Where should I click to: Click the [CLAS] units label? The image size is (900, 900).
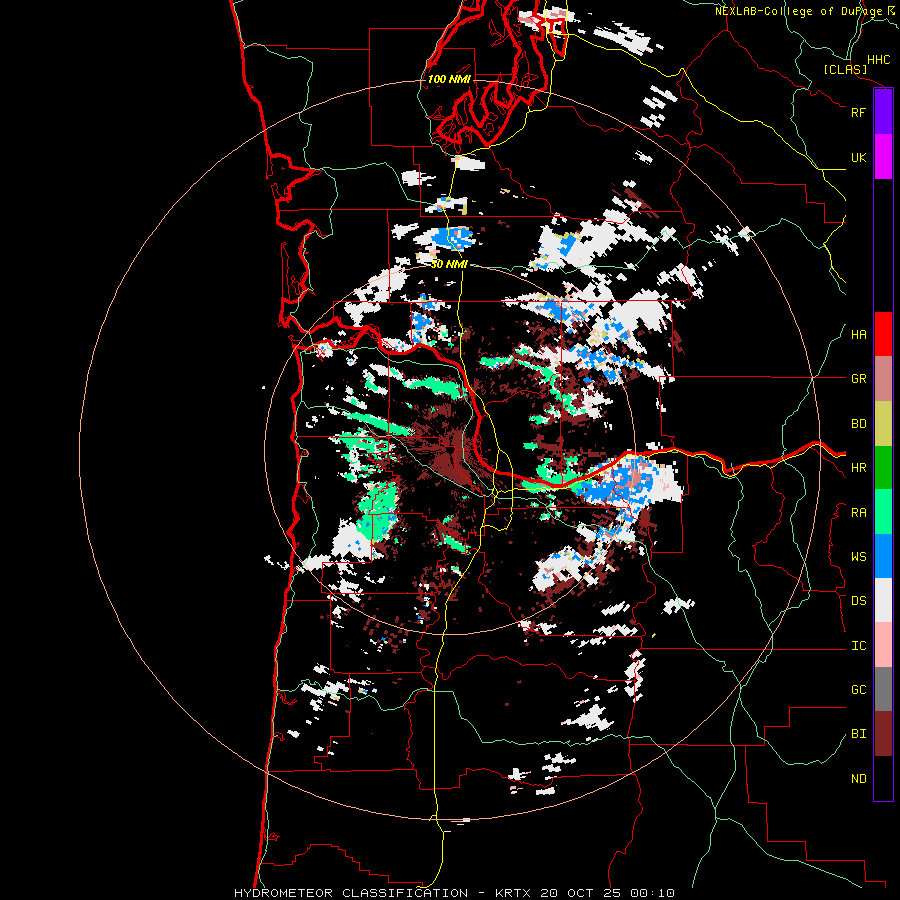(x=845, y=69)
